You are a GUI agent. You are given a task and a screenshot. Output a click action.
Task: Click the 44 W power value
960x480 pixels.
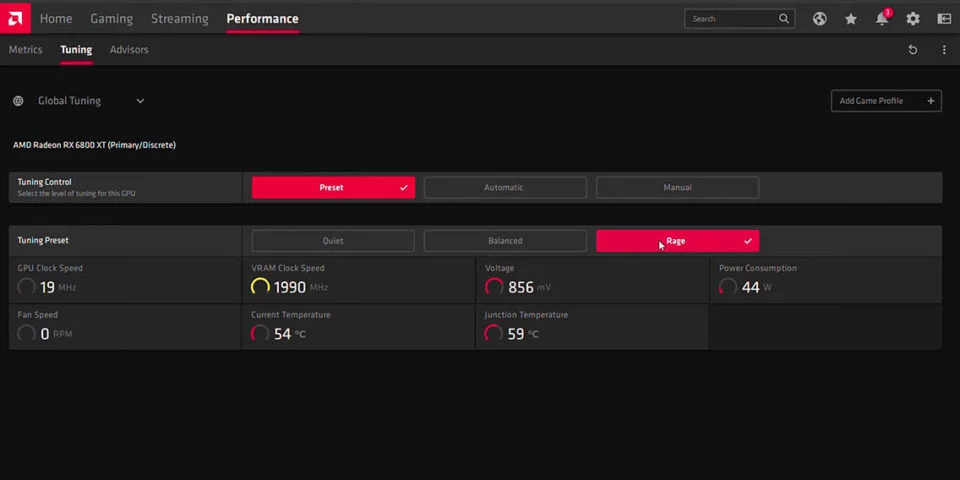[757, 287]
